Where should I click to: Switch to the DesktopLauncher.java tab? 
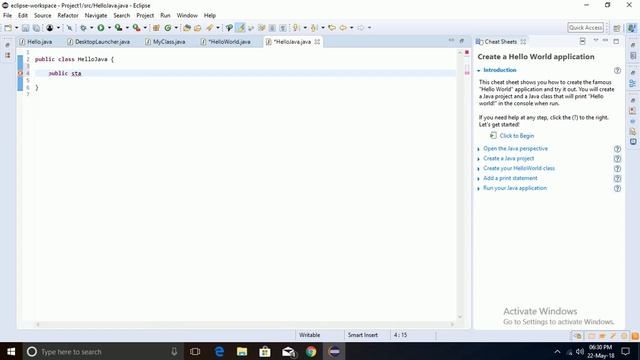(x=98, y=42)
